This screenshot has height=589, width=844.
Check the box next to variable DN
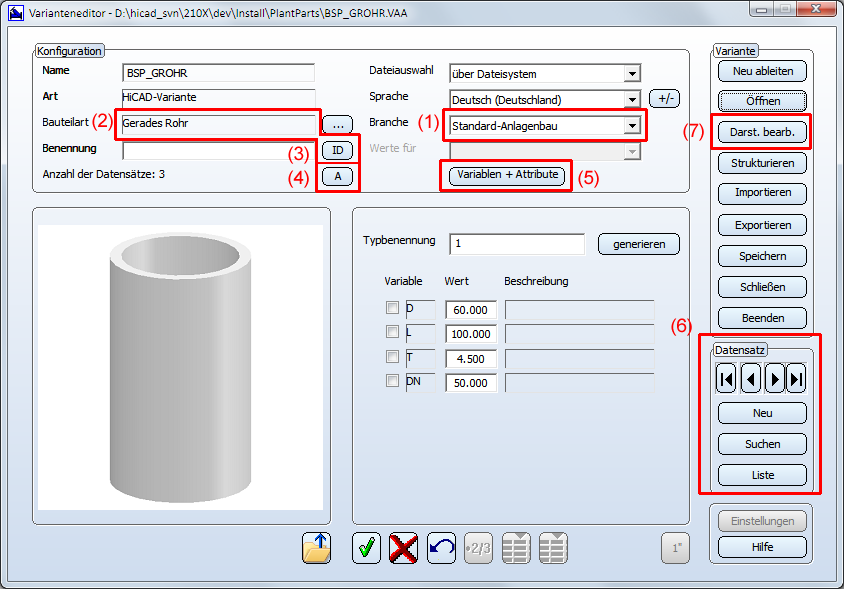[392, 380]
